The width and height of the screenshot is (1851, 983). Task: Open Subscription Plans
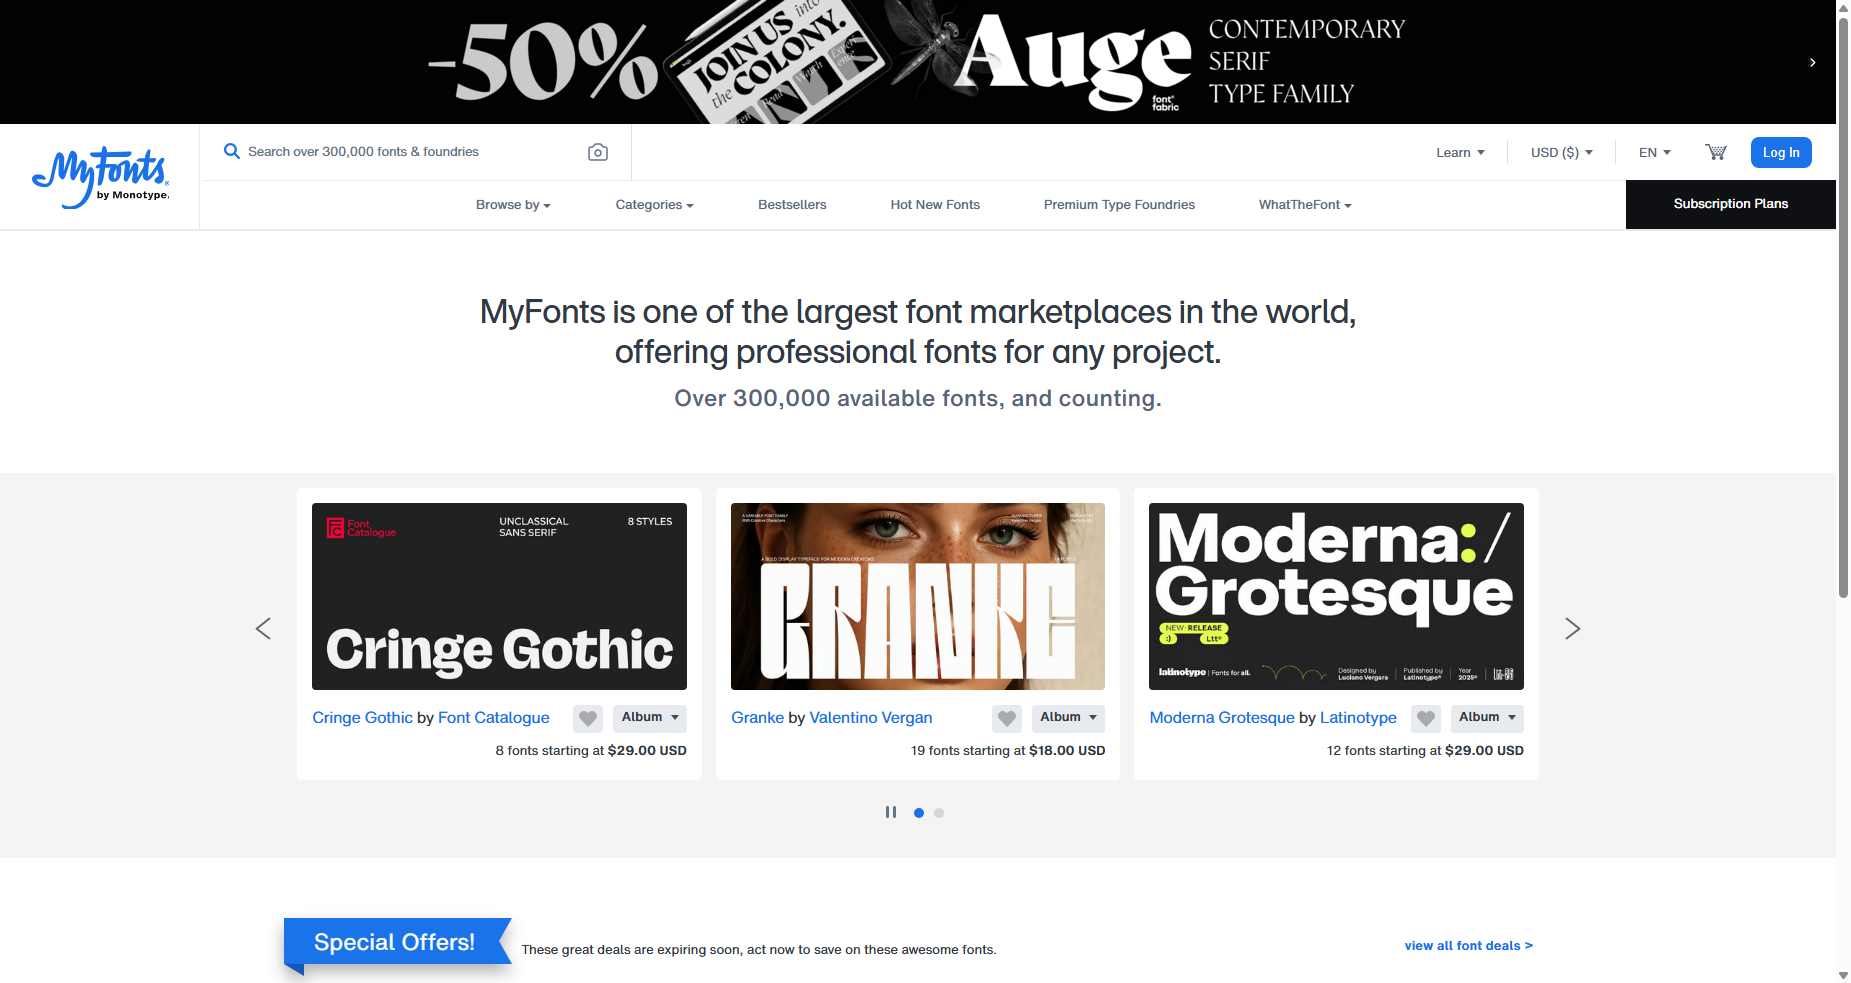1730,204
